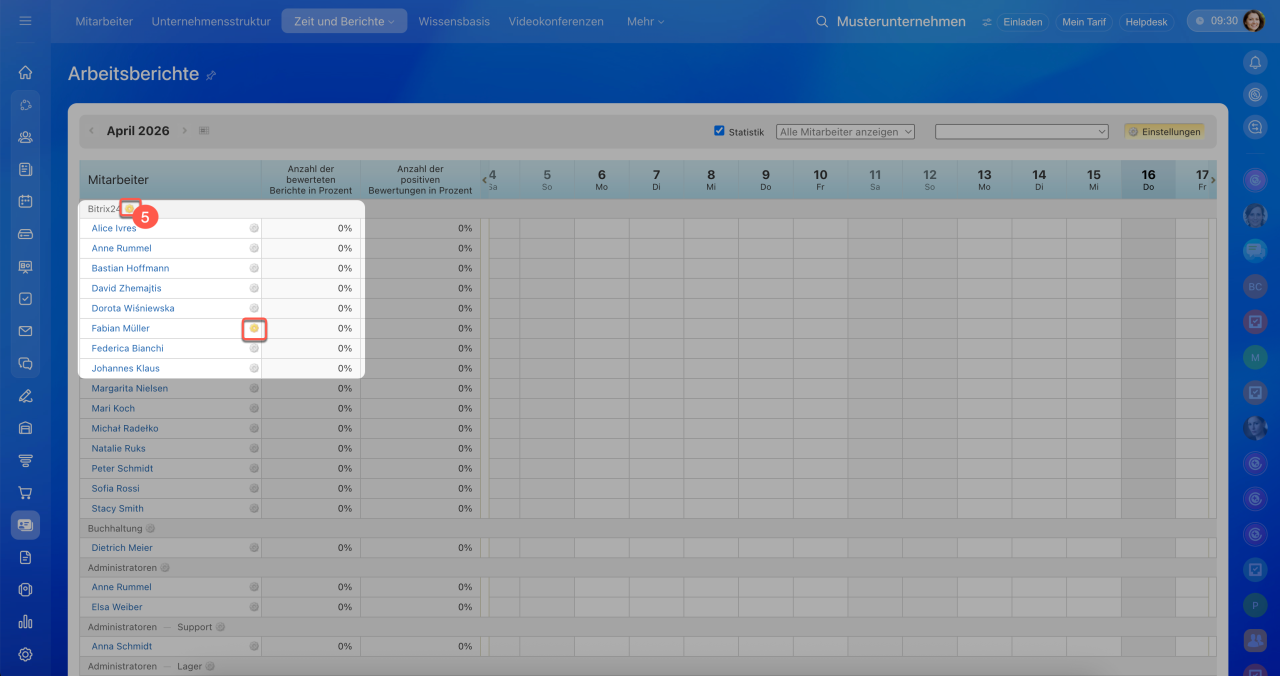Open the calendar icon in left sidebar

(x=26, y=201)
